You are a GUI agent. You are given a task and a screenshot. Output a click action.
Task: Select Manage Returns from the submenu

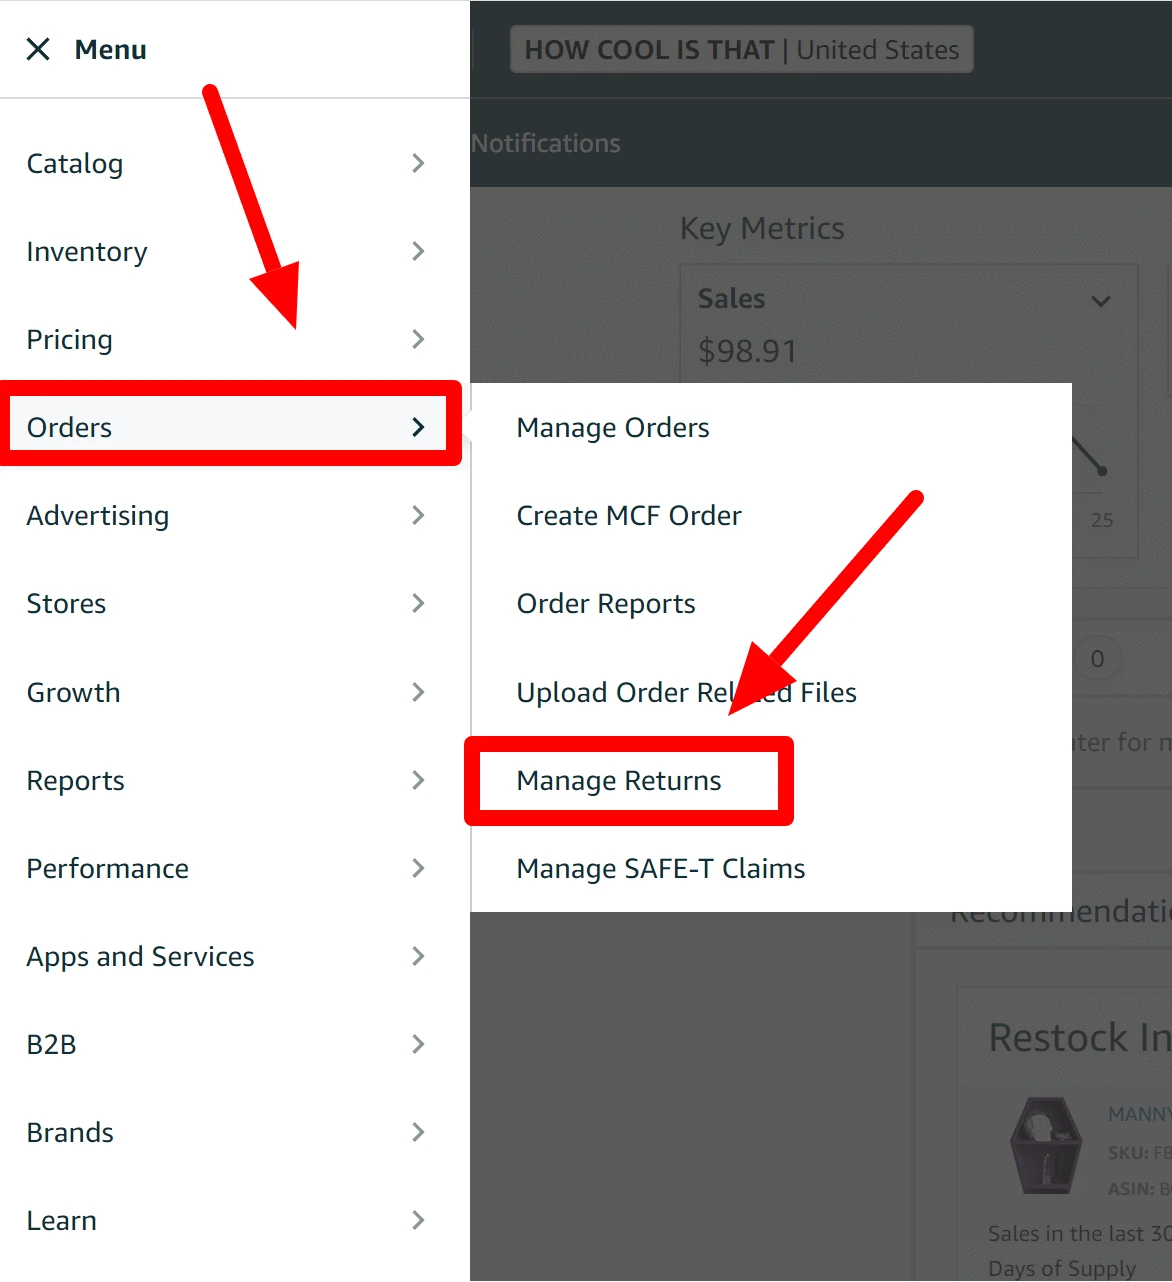click(x=618, y=780)
